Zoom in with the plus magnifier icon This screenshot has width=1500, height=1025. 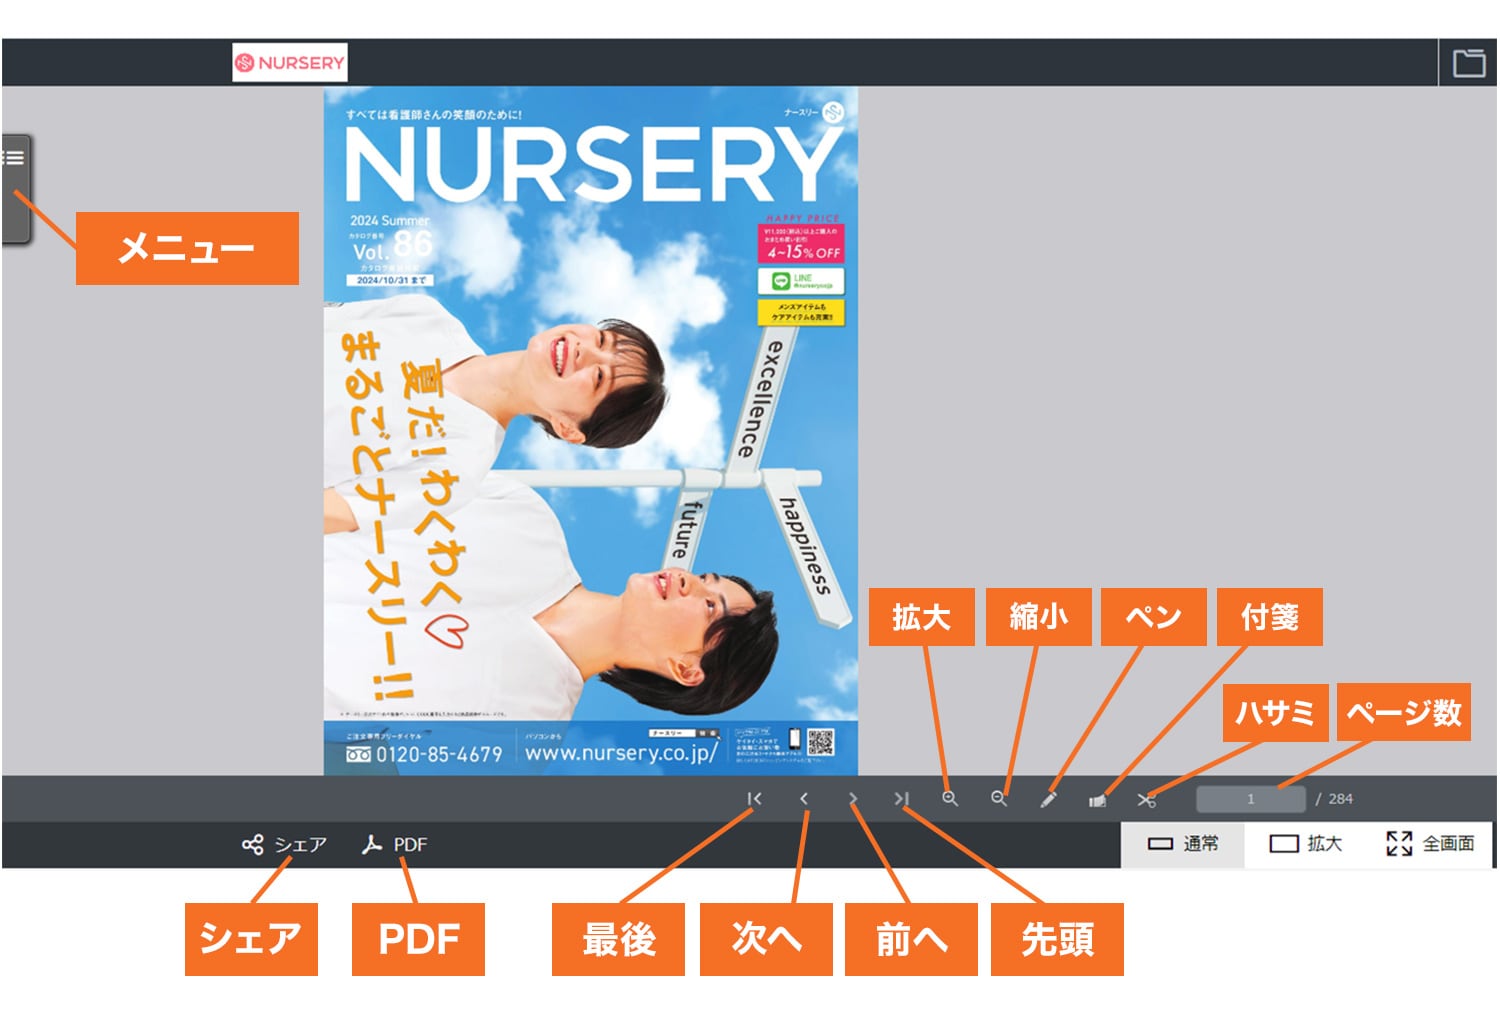(950, 798)
